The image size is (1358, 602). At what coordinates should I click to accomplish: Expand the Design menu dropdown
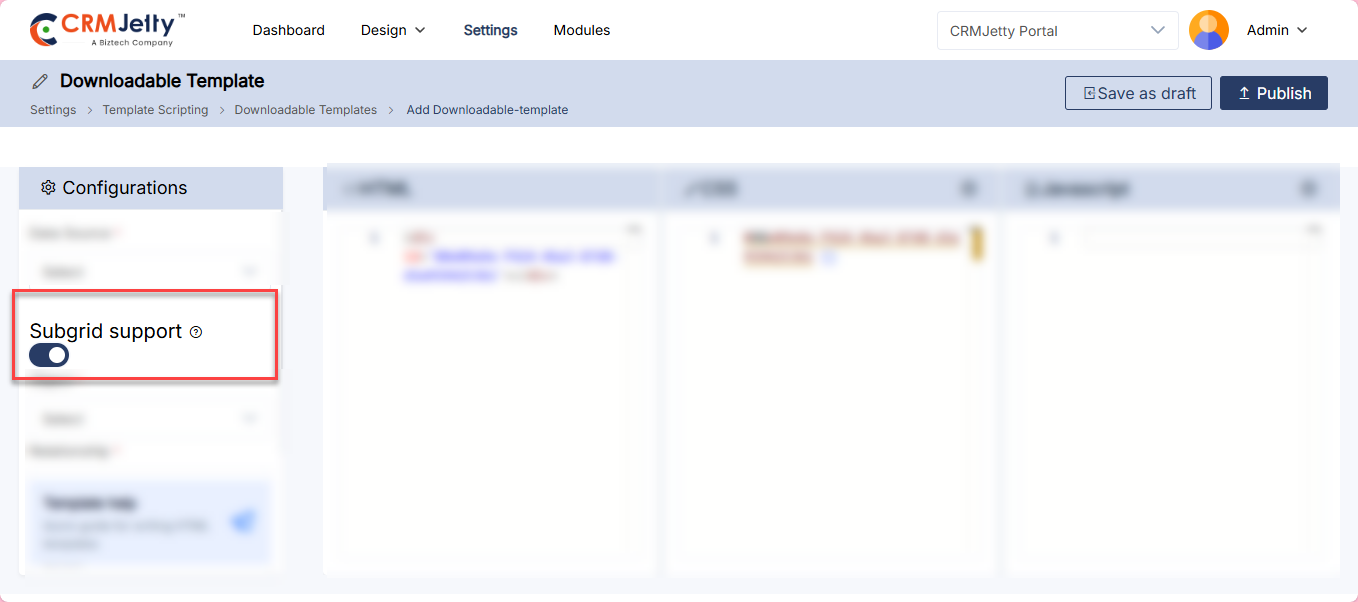pos(393,30)
